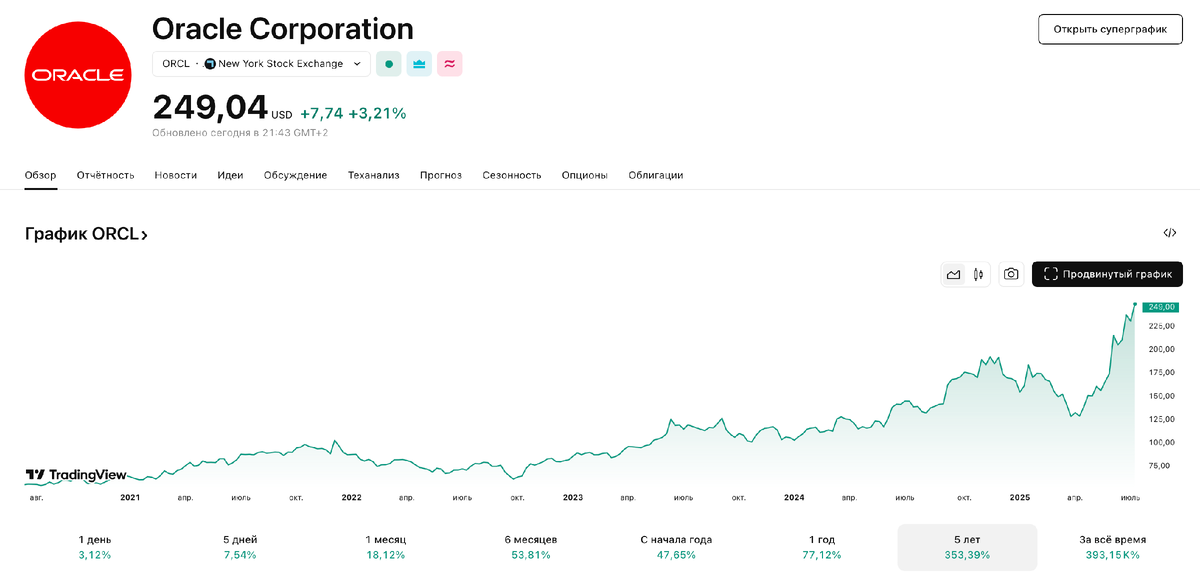1200x583 pixels.
Task: Click the 2023 label on time axis
Action: tap(573, 497)
